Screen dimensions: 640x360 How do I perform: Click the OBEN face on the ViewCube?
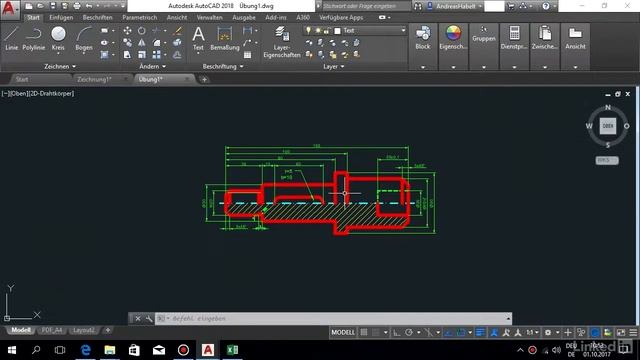pyautogui.click(x=608, y=126)
